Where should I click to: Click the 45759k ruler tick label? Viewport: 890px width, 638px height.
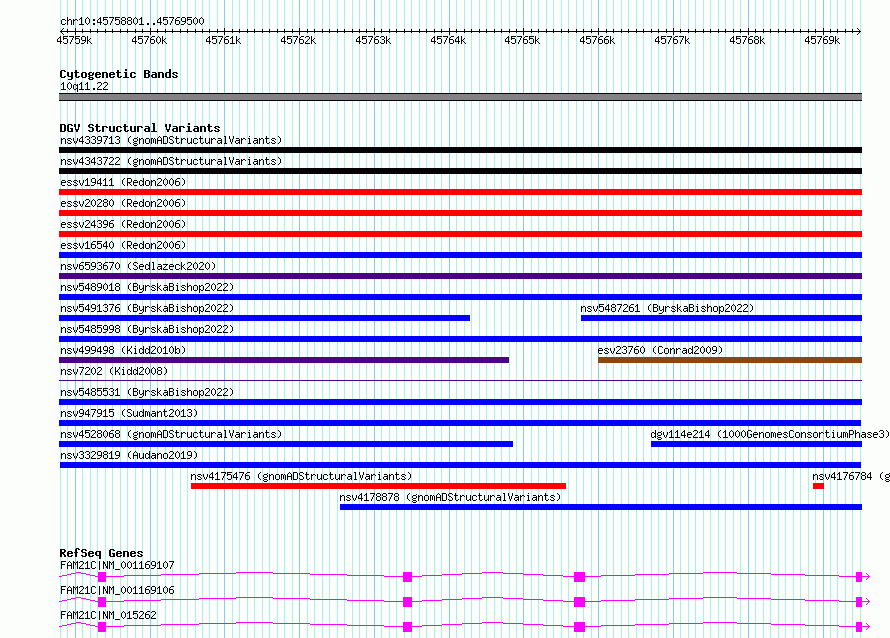74,40
